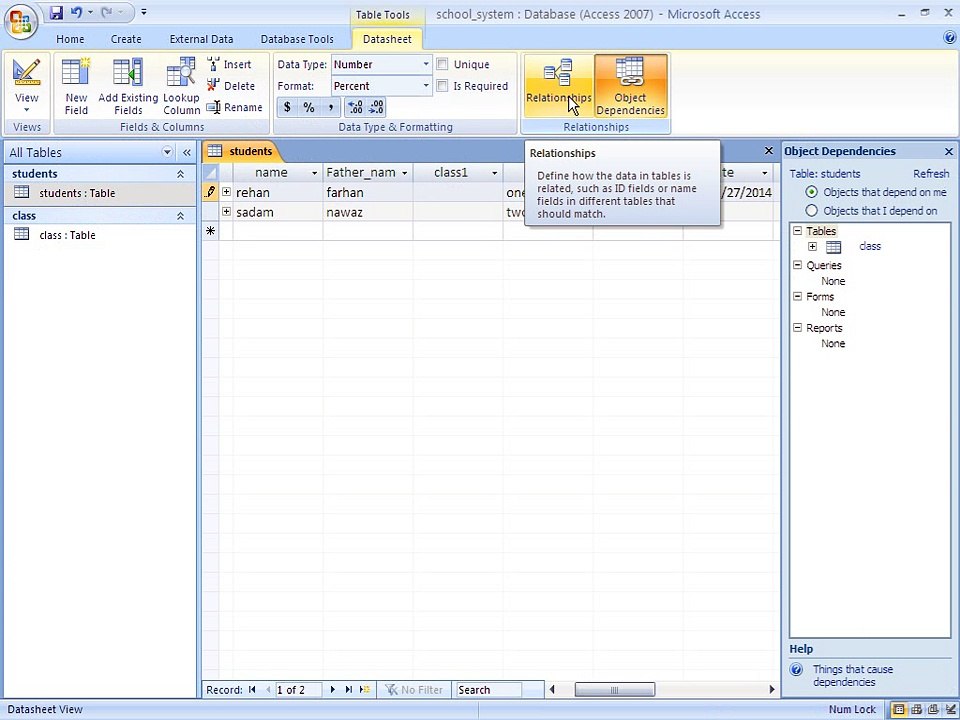This screenshot has width=960, height=720.
Task: Click the horizontal scrollbar thumb
Action: 614,689
